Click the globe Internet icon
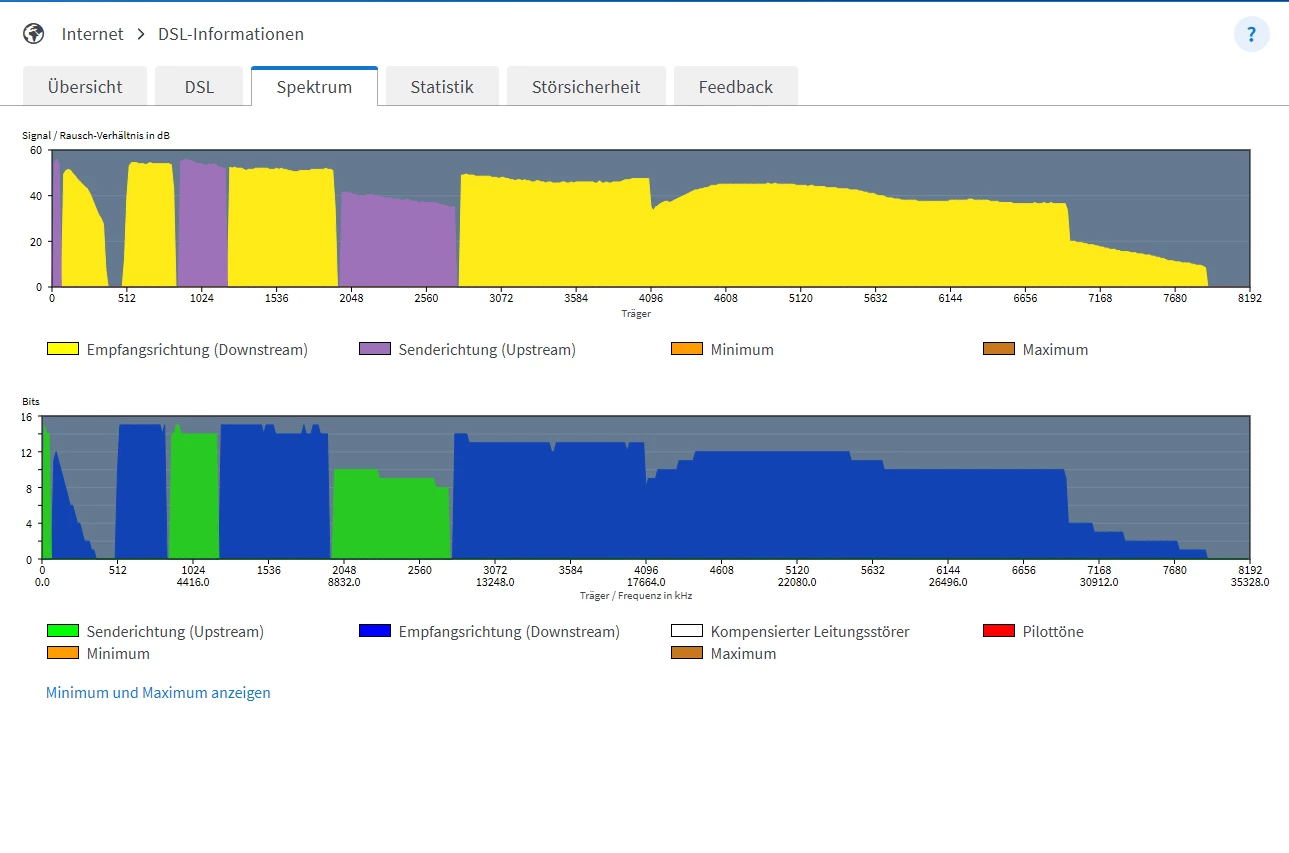 point(34,34)
